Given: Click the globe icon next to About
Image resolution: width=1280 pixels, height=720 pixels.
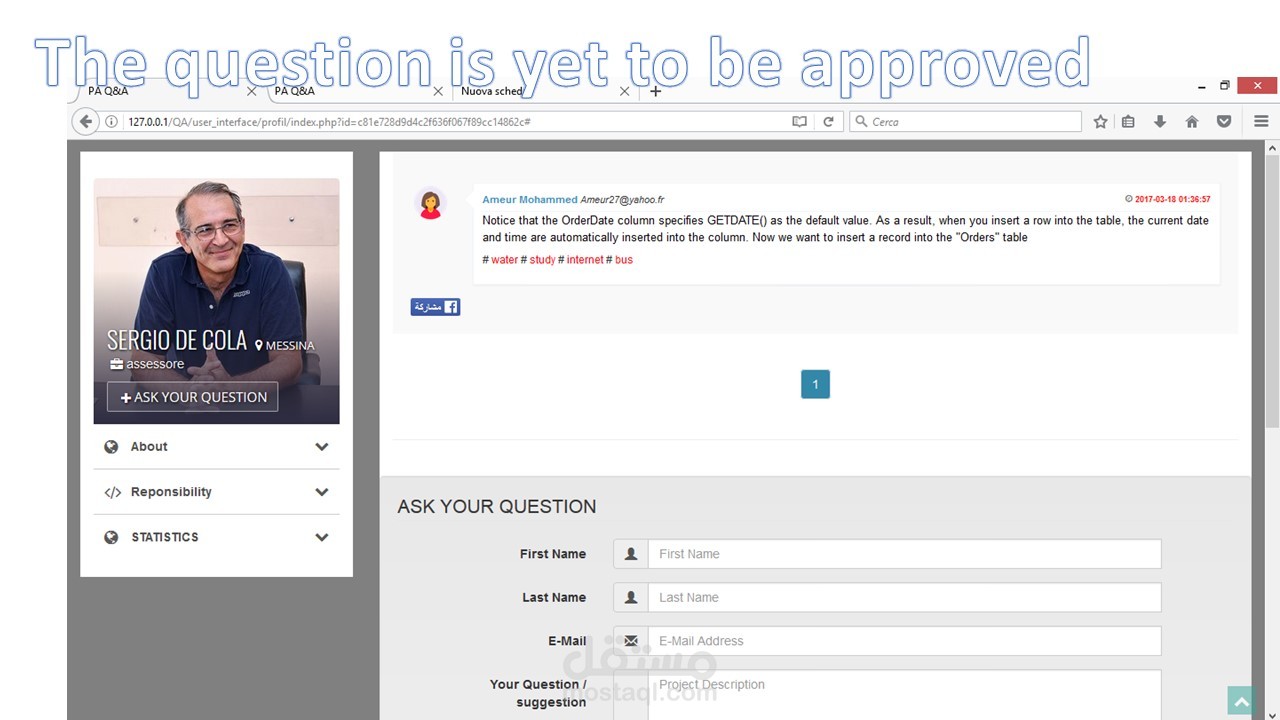Looking at the screenshot, I should [x=111, y=447].
